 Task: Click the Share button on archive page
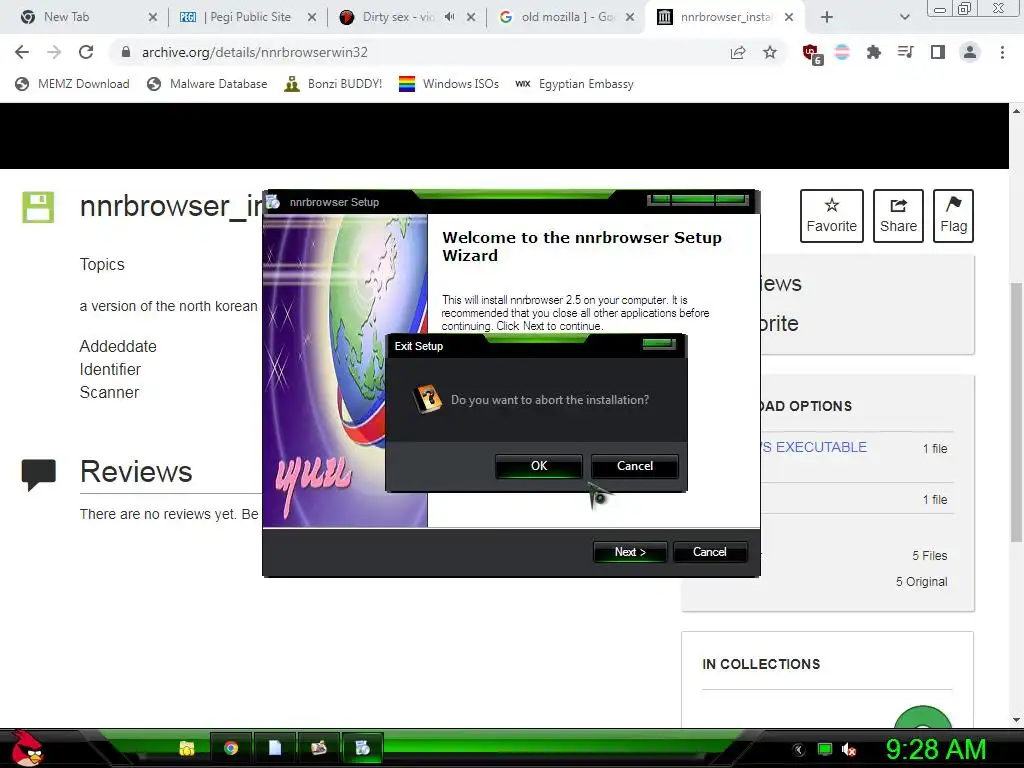click(x=898, y=216)
